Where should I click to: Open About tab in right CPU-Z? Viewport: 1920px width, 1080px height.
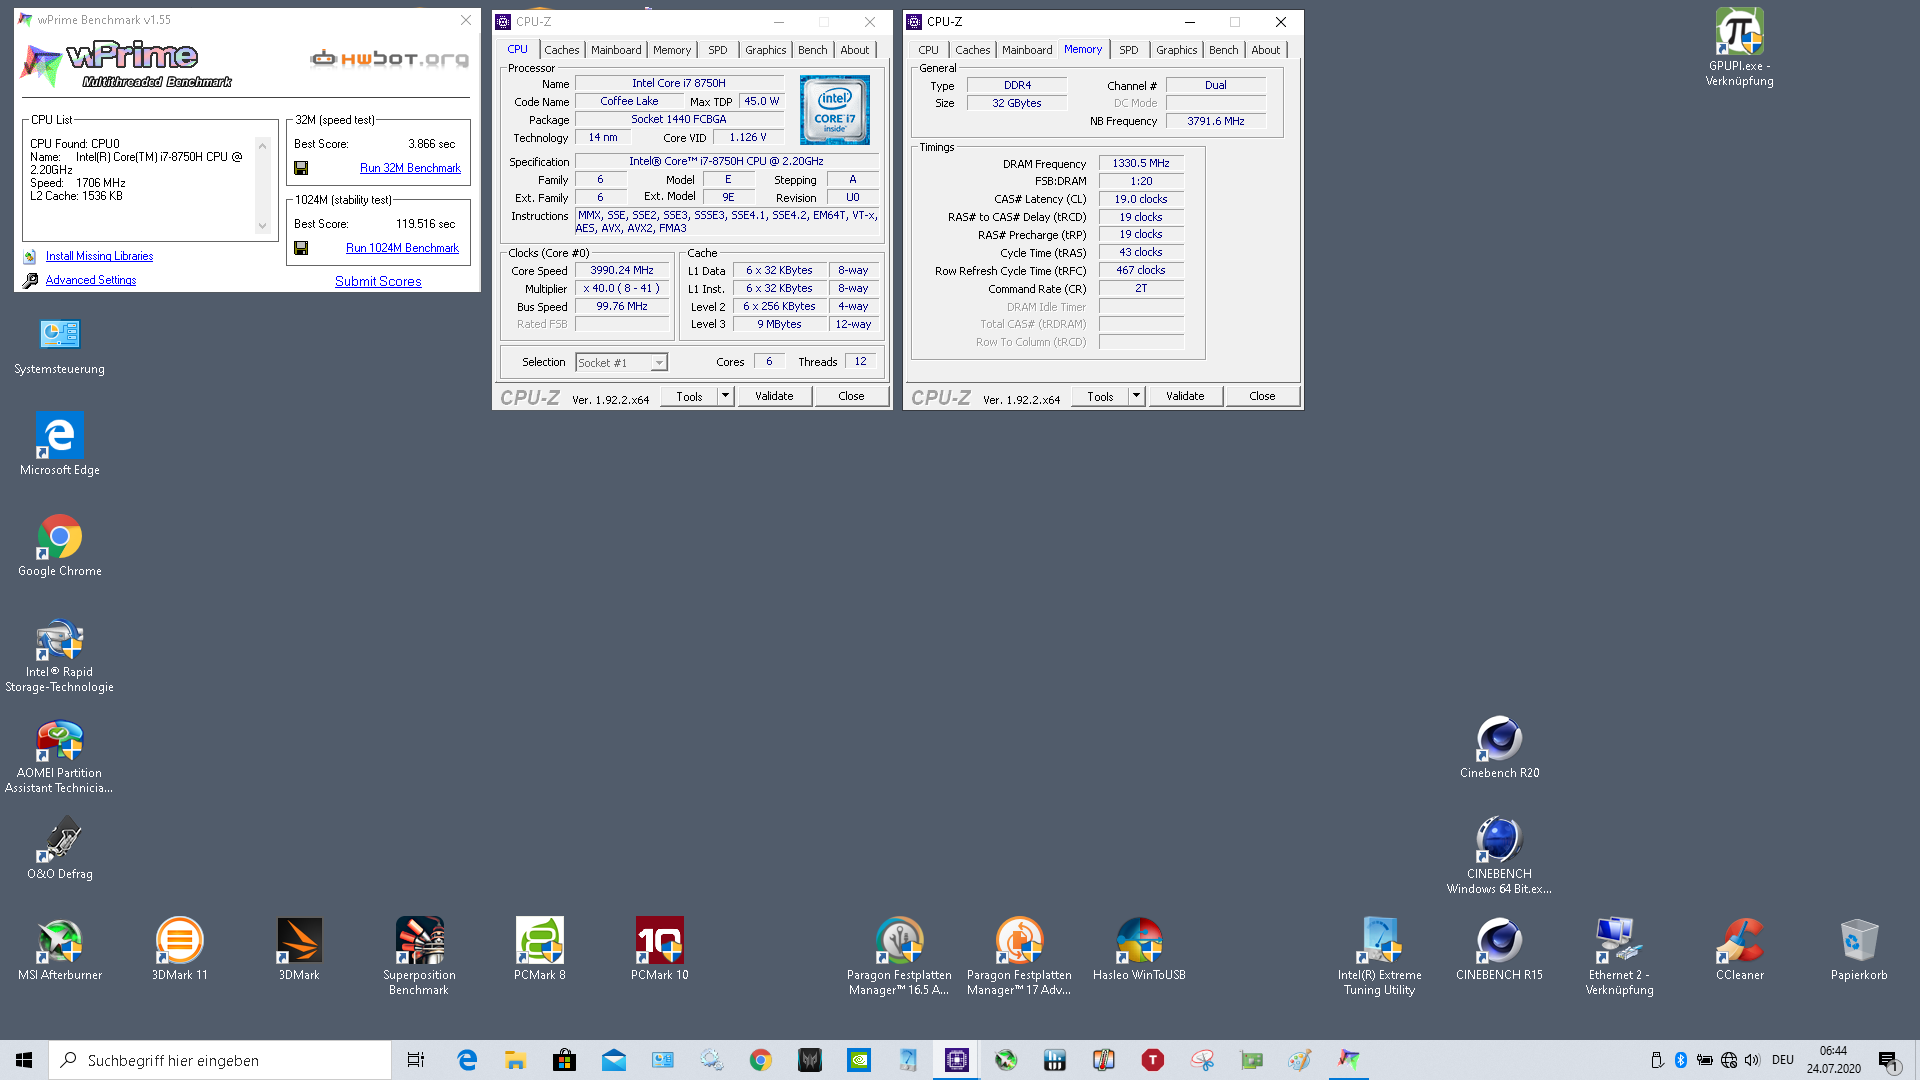pos(1266,50)
